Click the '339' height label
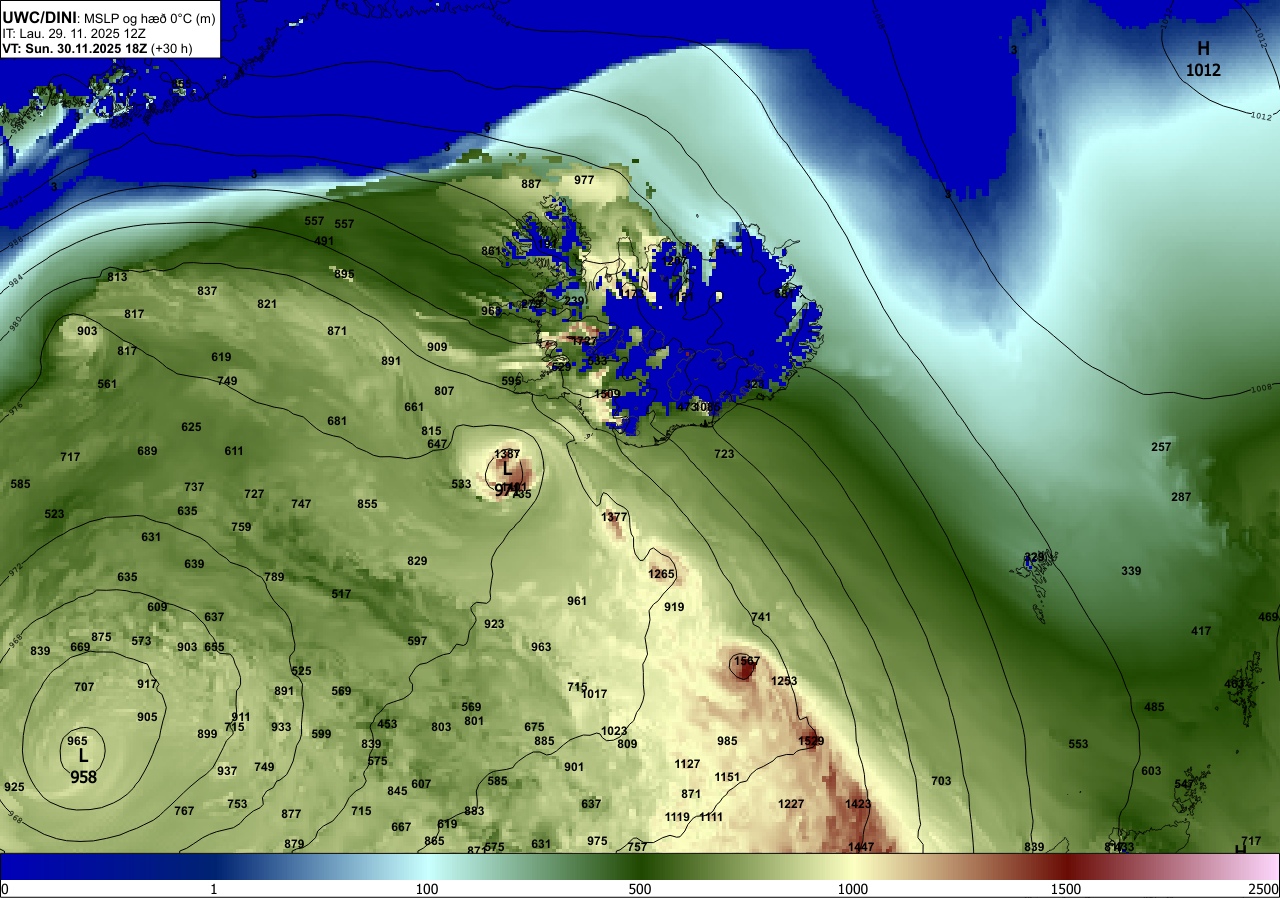 pyautogui.click(x=1131, y=571)
